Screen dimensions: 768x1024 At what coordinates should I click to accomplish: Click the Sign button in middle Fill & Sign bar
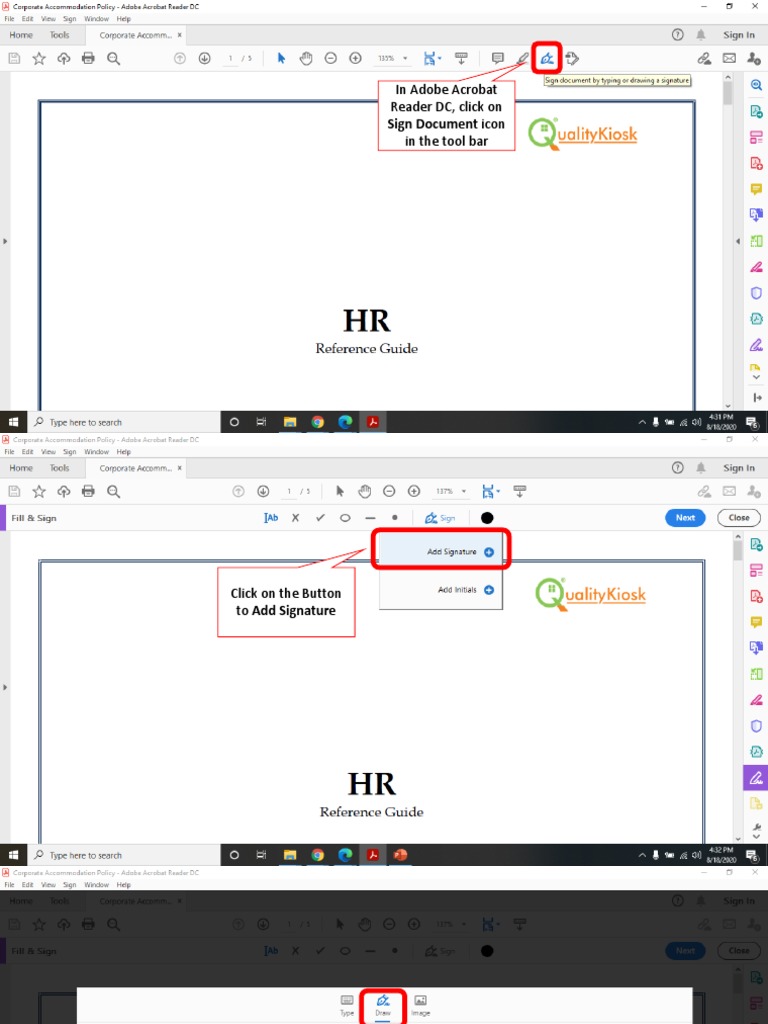pyautogui.click(x=440, y=518)
